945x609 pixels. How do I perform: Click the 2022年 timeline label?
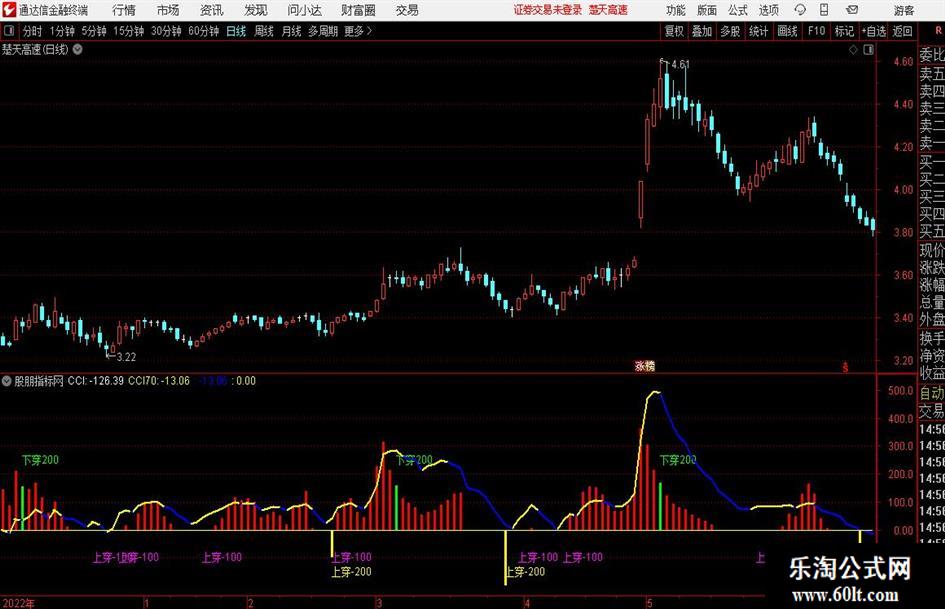point(19,603)
